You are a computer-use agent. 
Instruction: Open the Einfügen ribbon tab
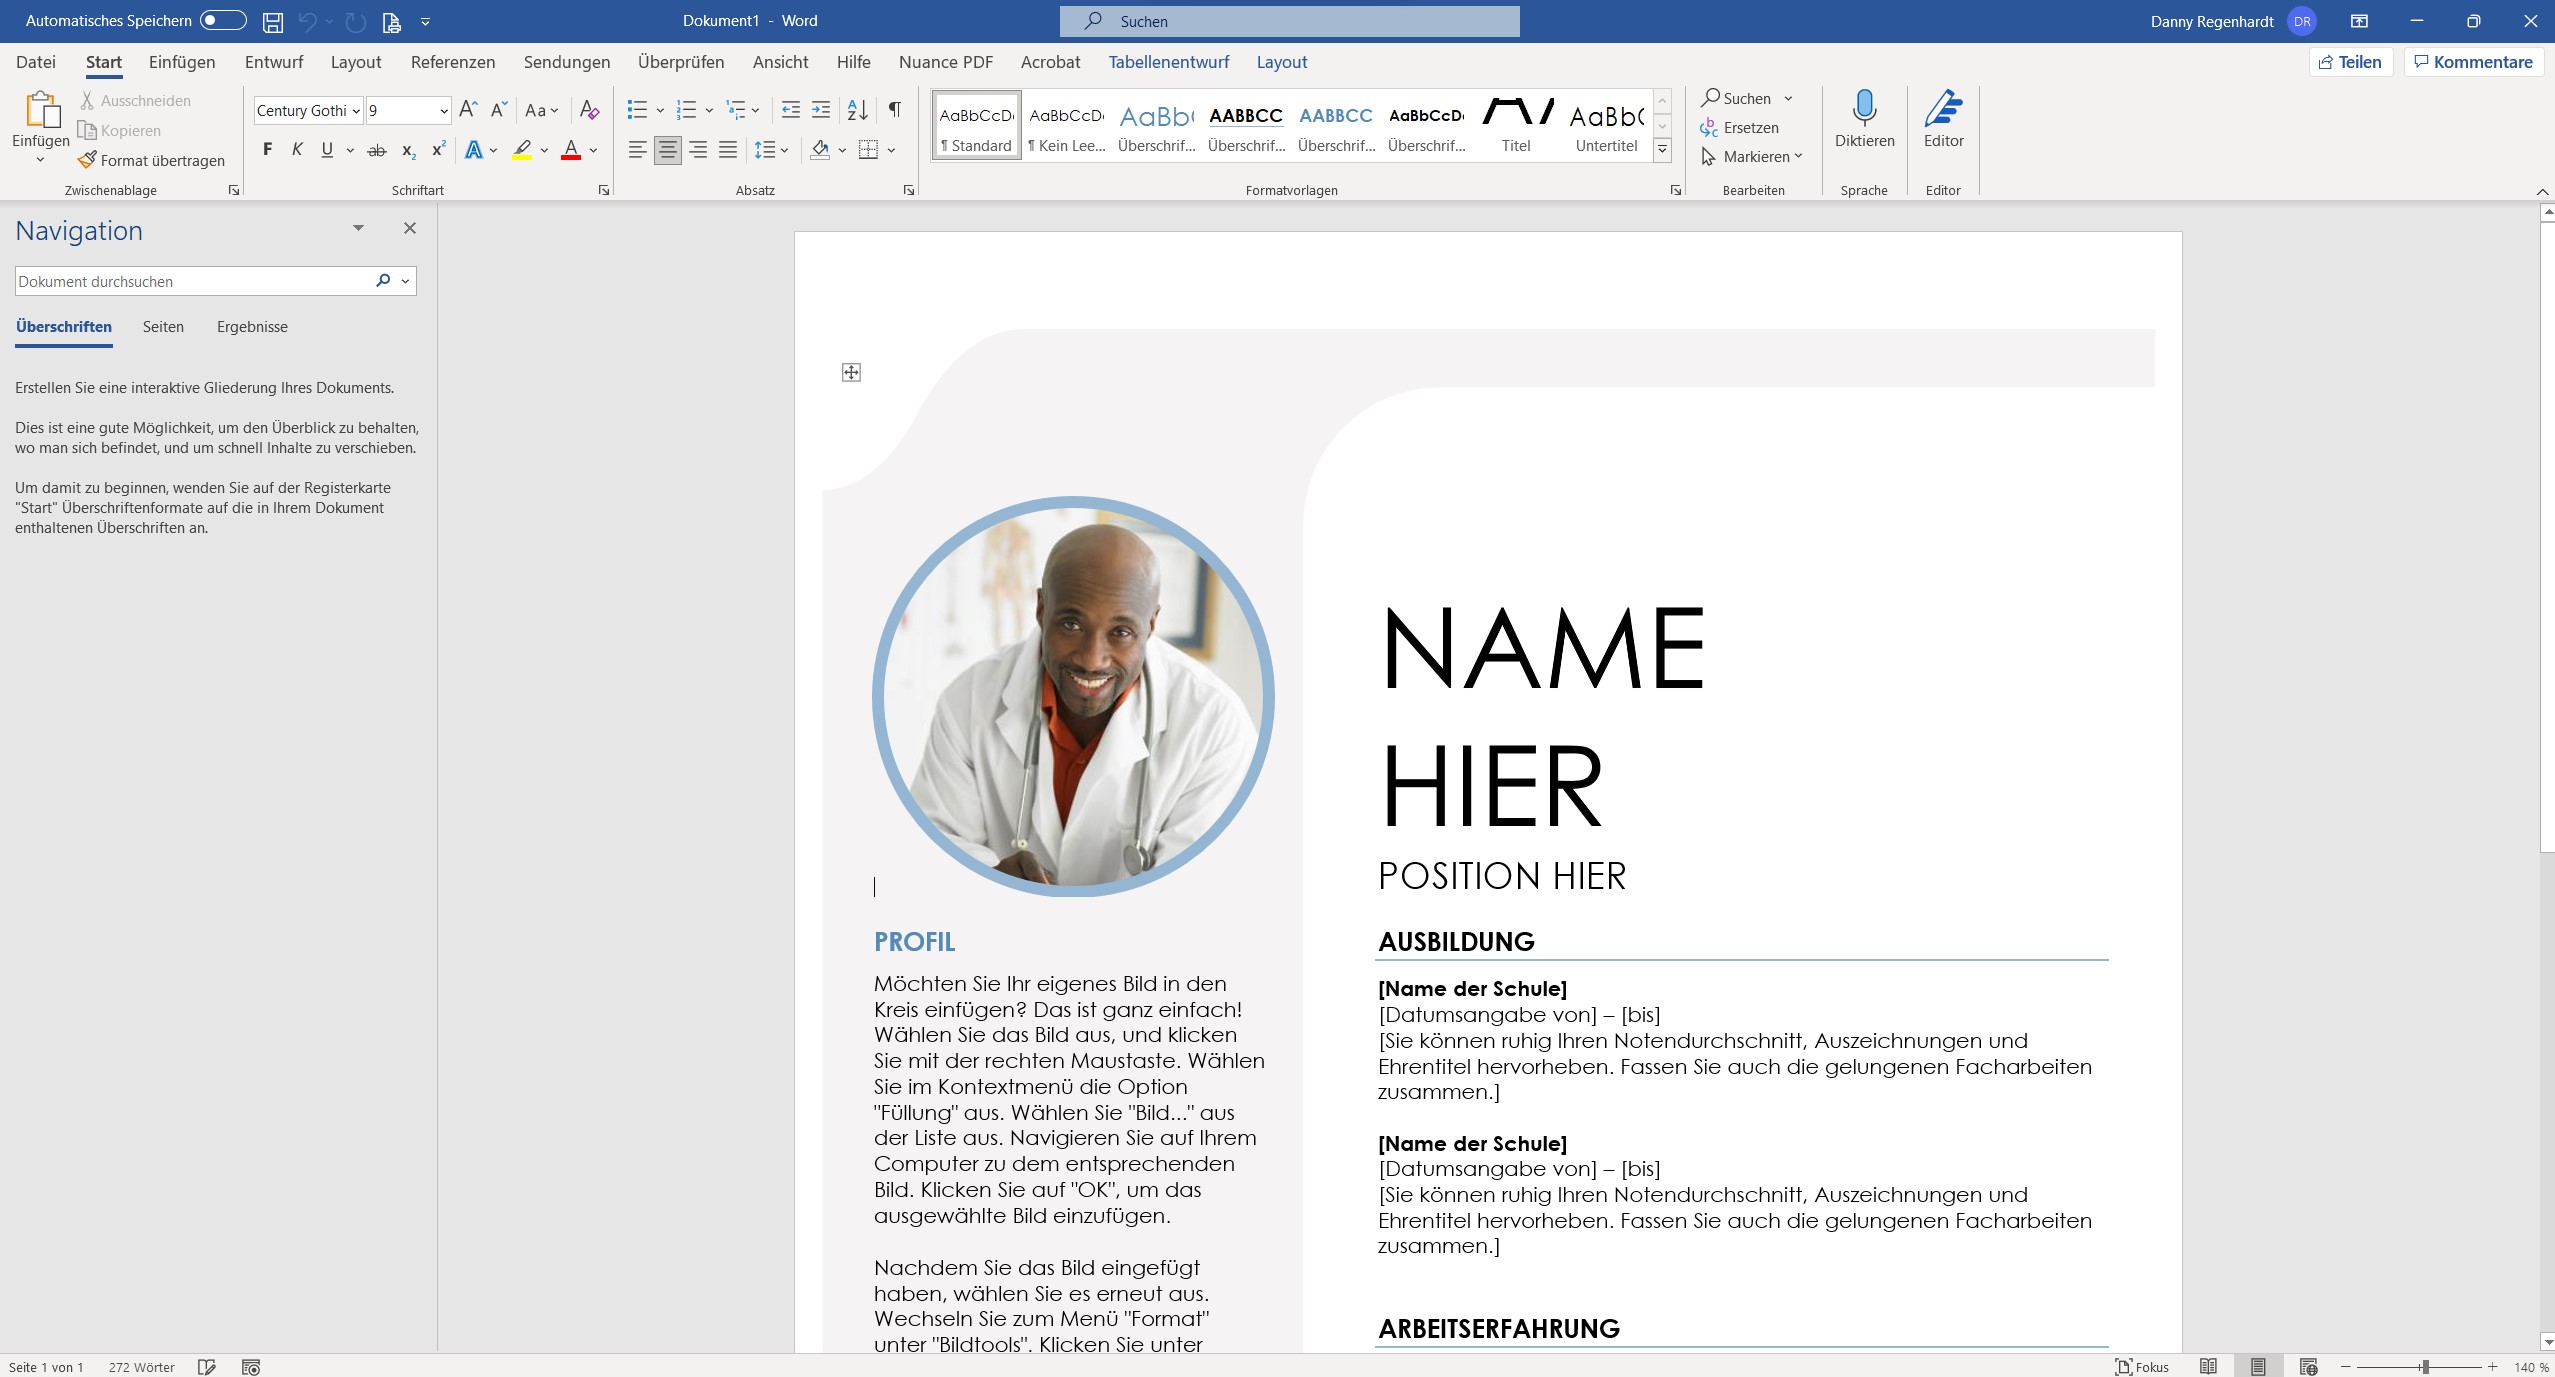(x=182, y=62)
